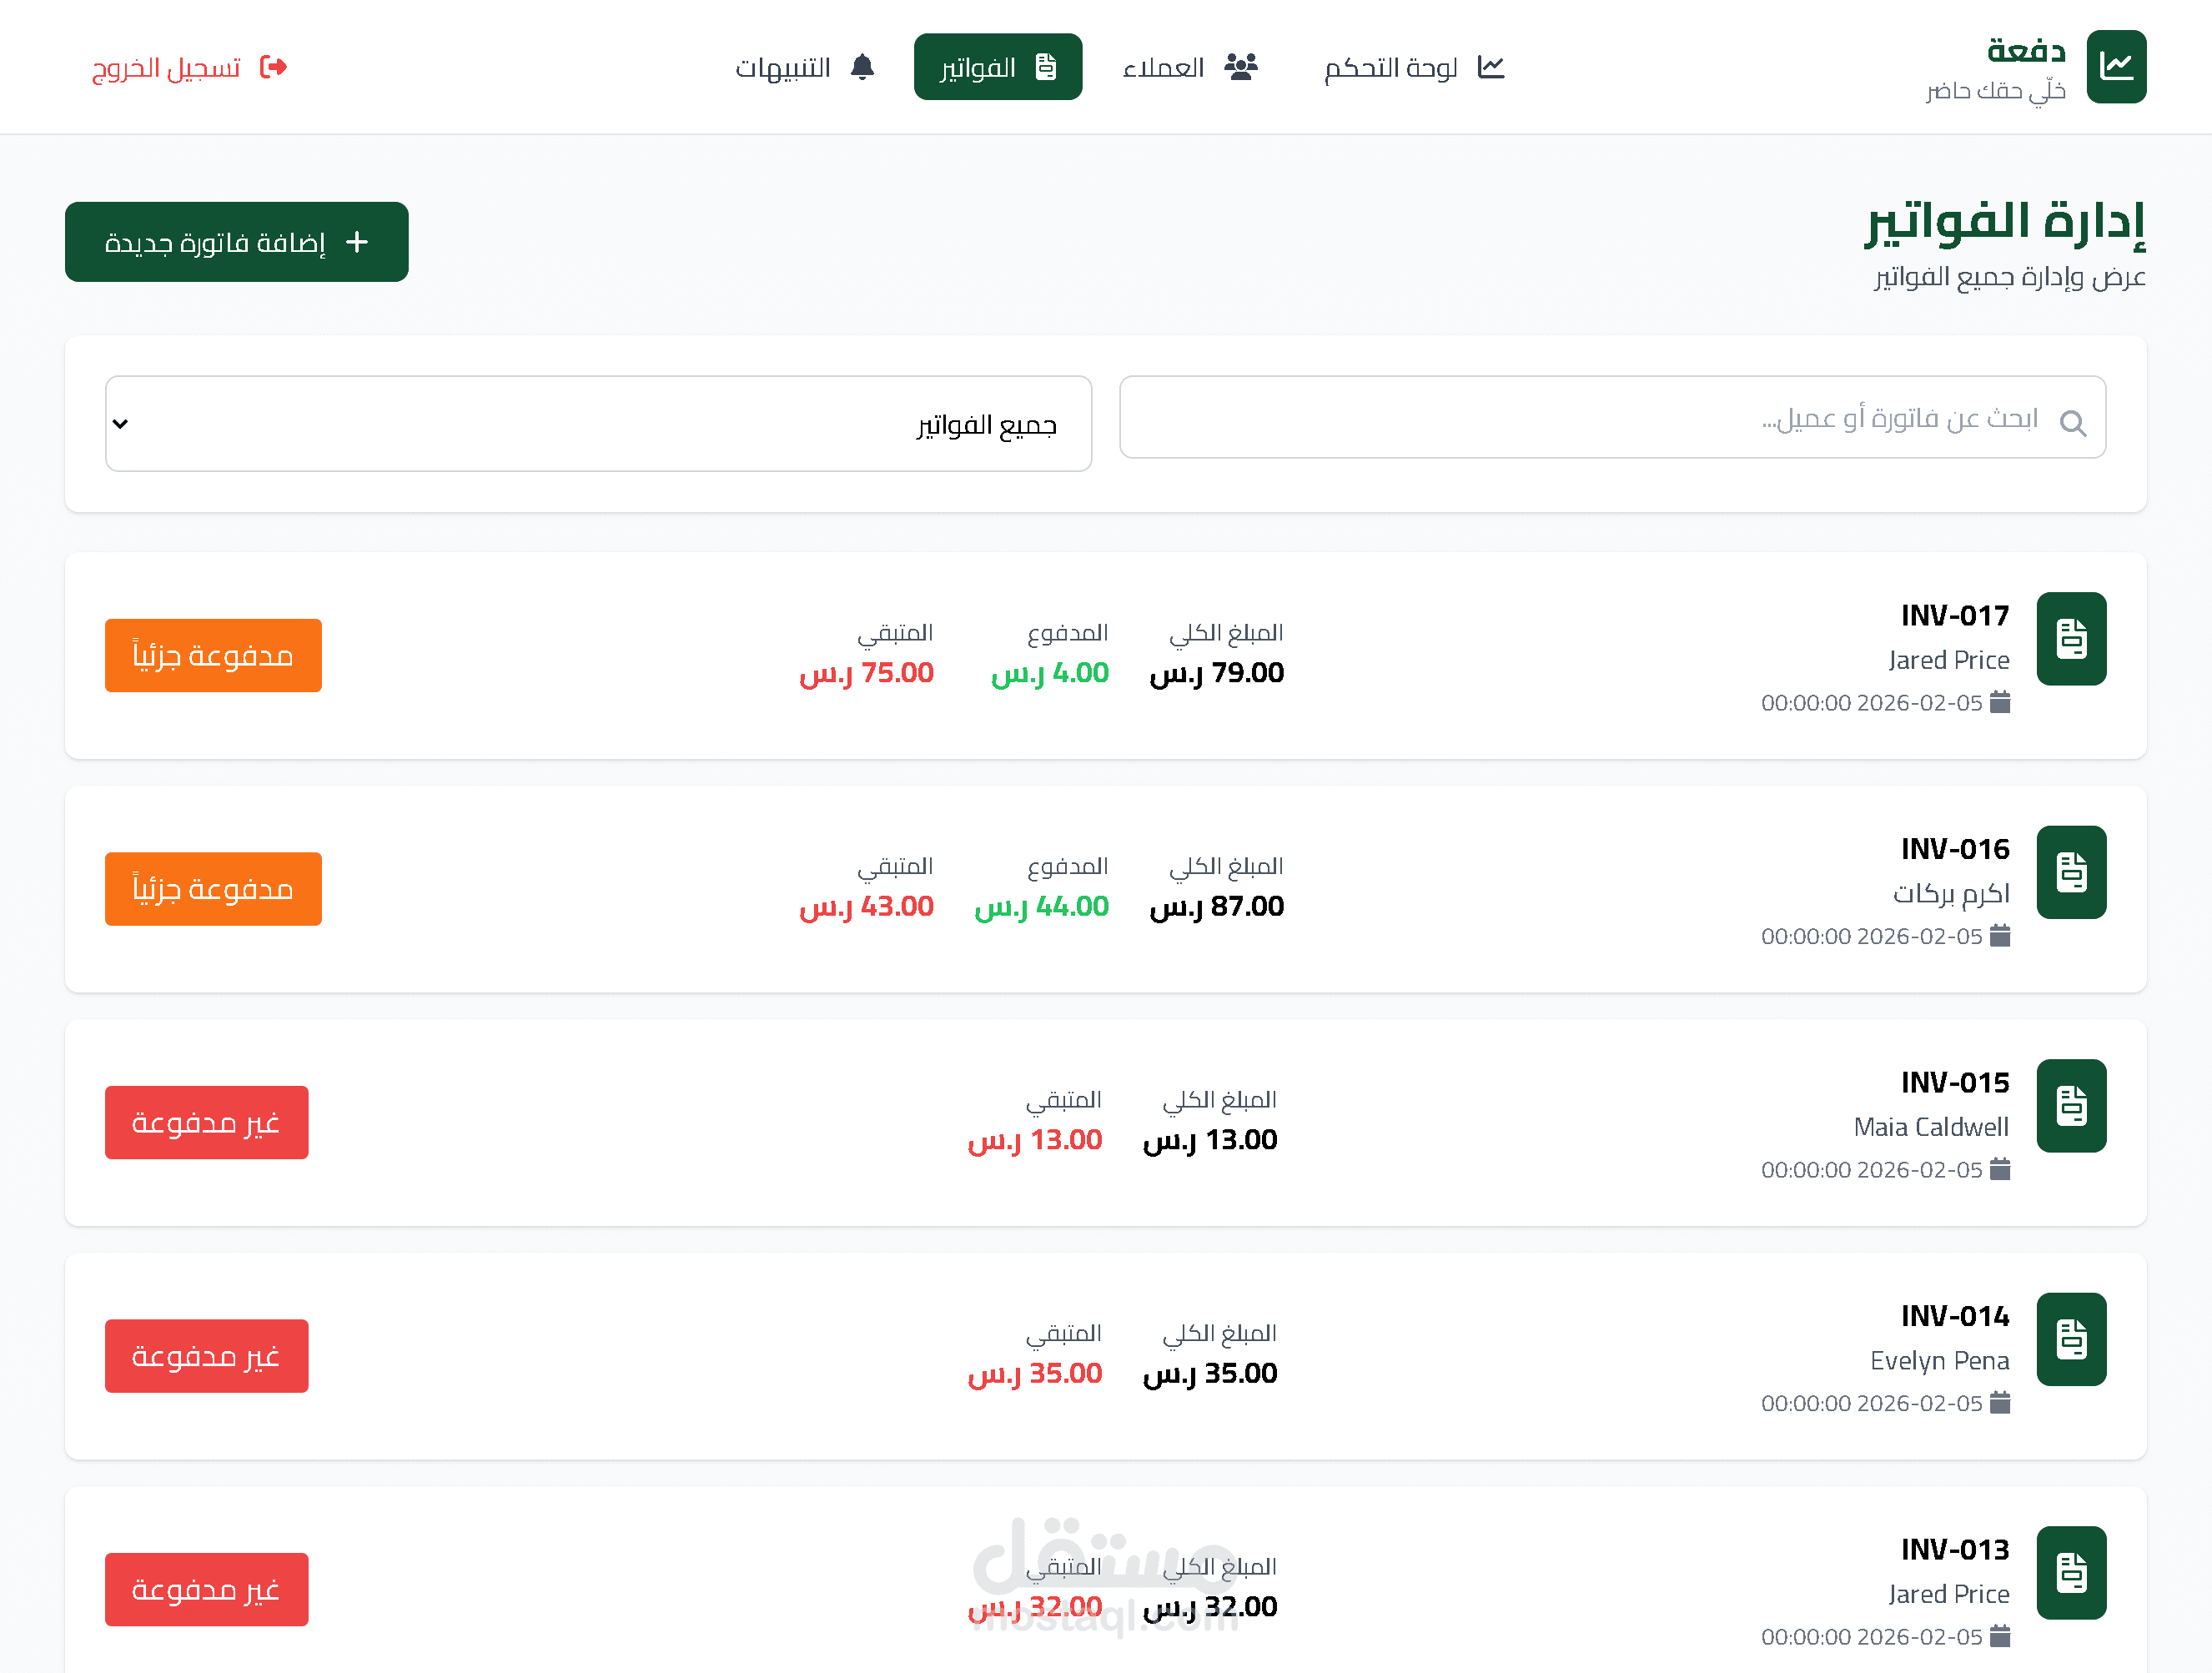Viewport: 2212px width, 1673px height.
Task: Click the logout arrow icon
Action: [273, 67]
